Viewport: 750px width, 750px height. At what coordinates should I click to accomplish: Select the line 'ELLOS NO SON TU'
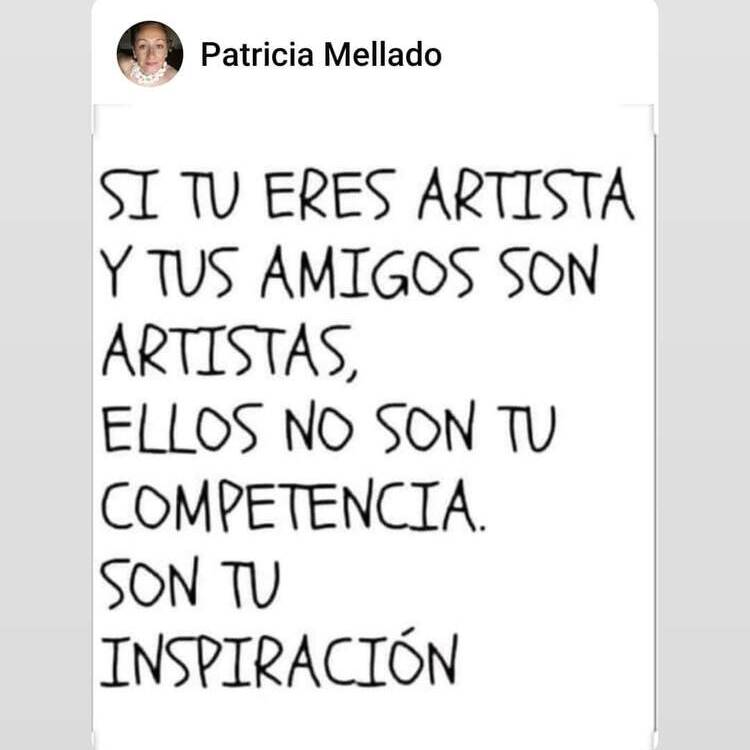pyautogui.click(x=329, y=428)
